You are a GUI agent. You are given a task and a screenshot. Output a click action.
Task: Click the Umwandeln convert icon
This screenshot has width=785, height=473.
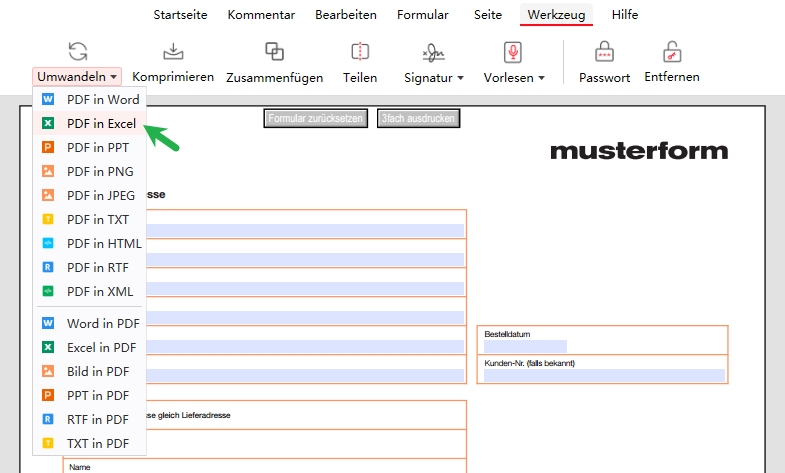78,51
